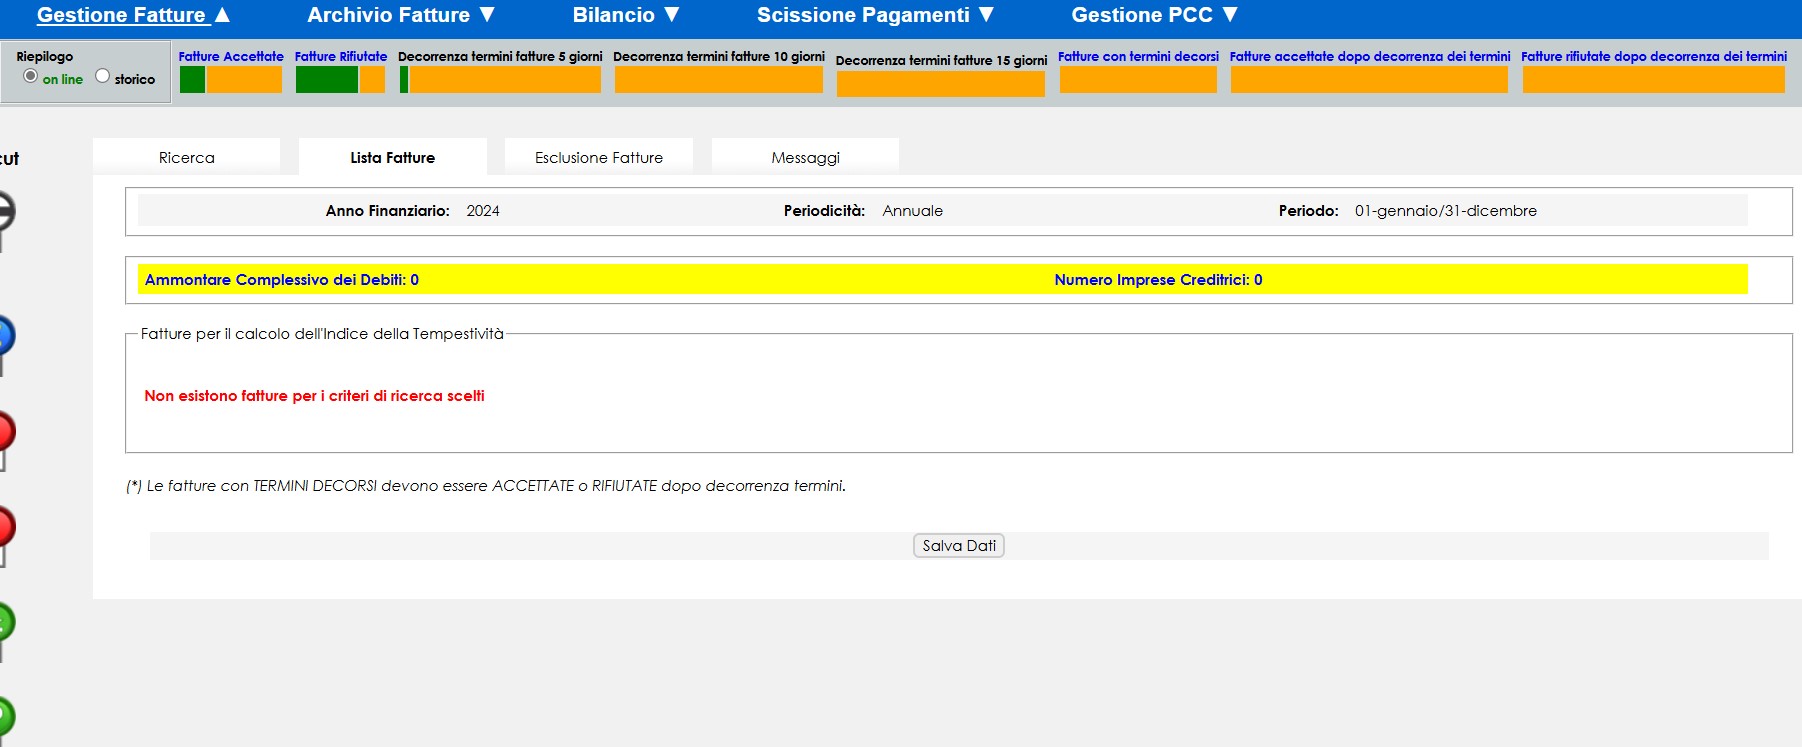This screenshot has height=747, width=1802.
Task: Select the "storico" Riepilogo radio button
Action: click(x=102, y=76)
